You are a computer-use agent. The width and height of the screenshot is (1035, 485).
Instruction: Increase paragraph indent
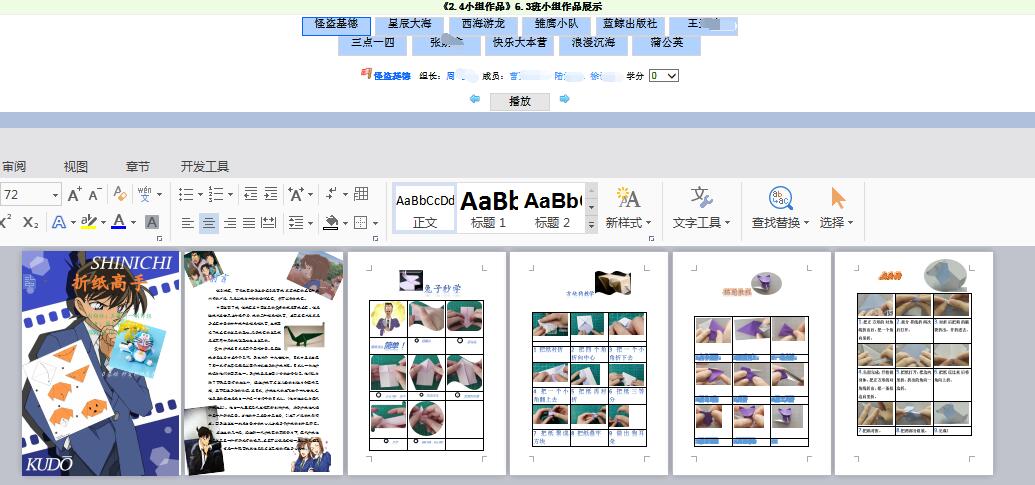271,194
